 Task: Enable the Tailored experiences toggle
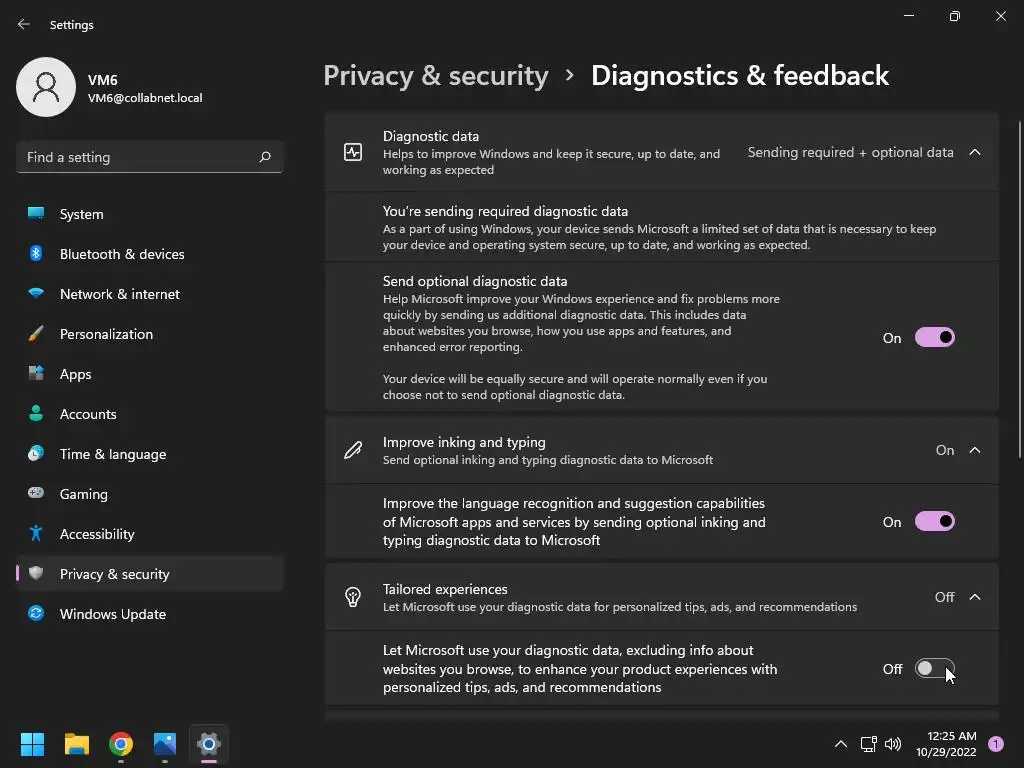click(935, 669)
